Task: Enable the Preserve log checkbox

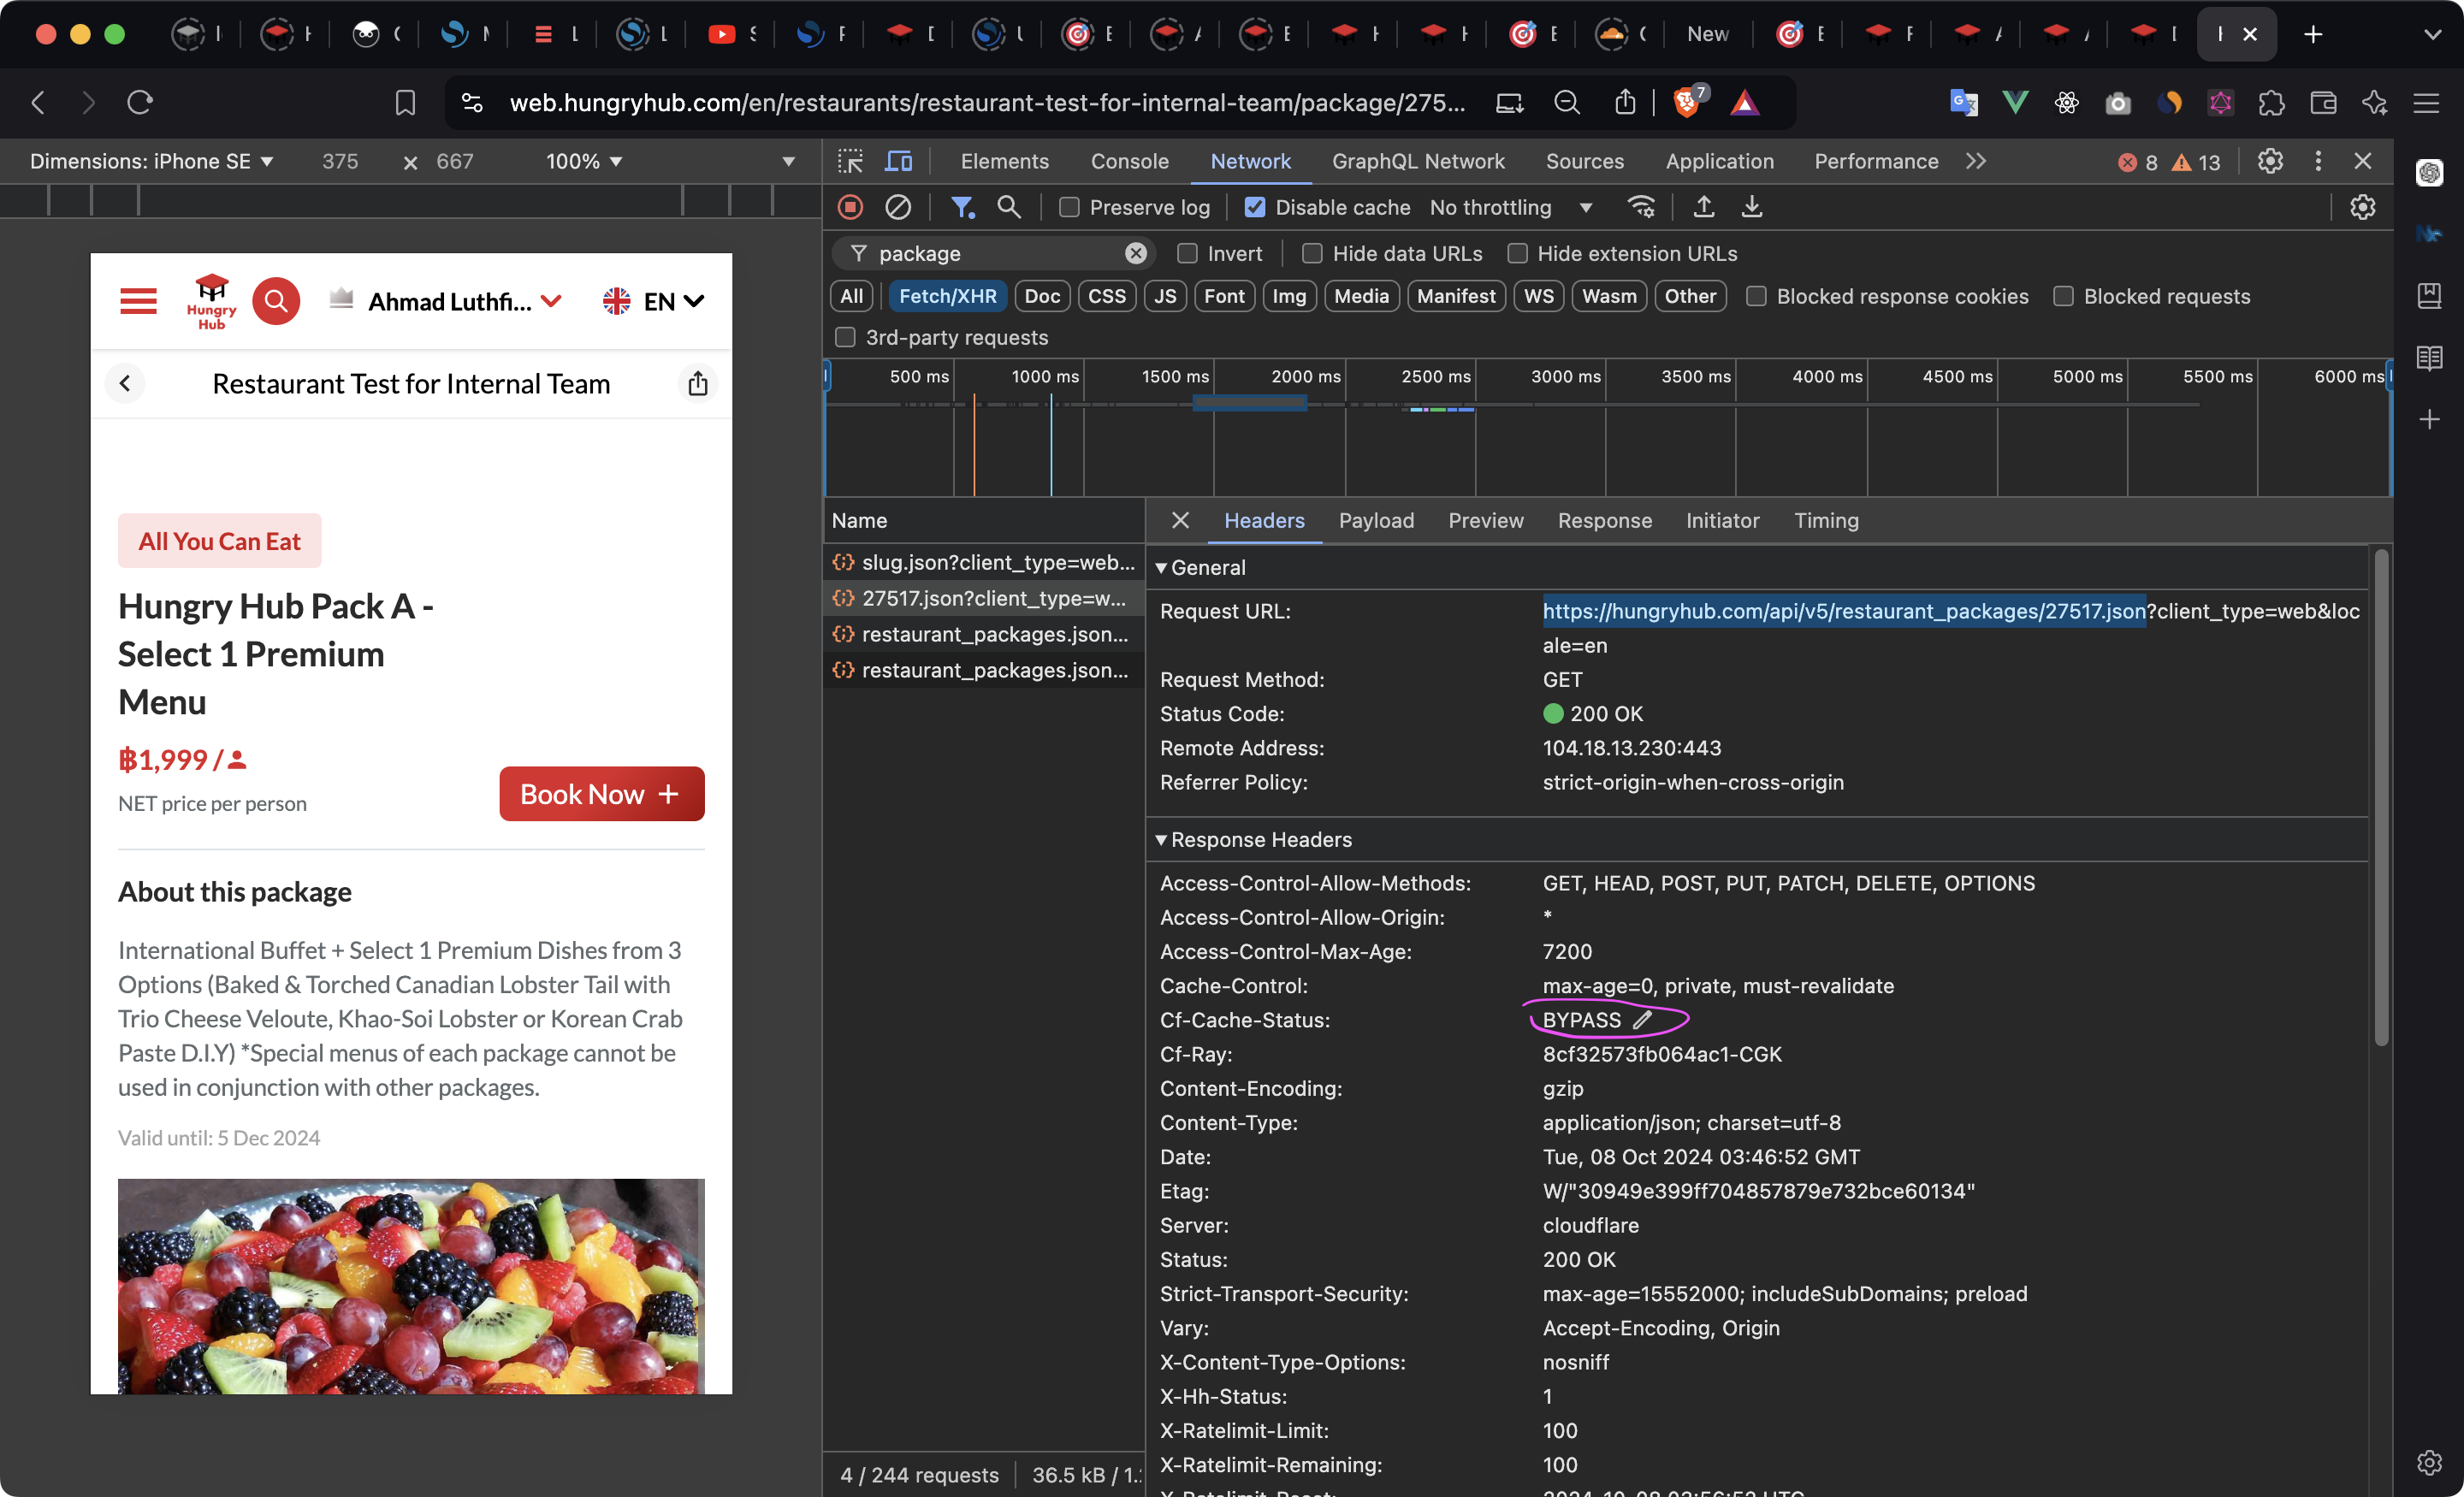Action: tap(1069, 207)
